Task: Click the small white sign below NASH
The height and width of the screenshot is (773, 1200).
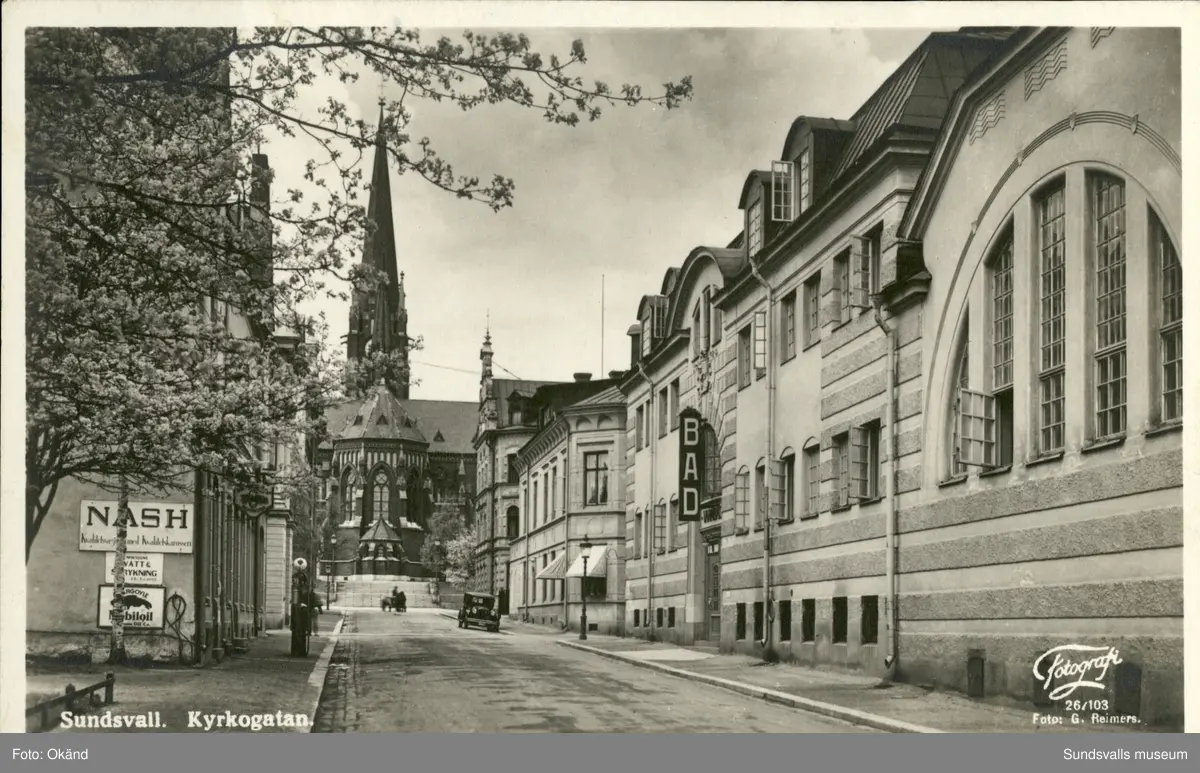Action: coord(134,568)
